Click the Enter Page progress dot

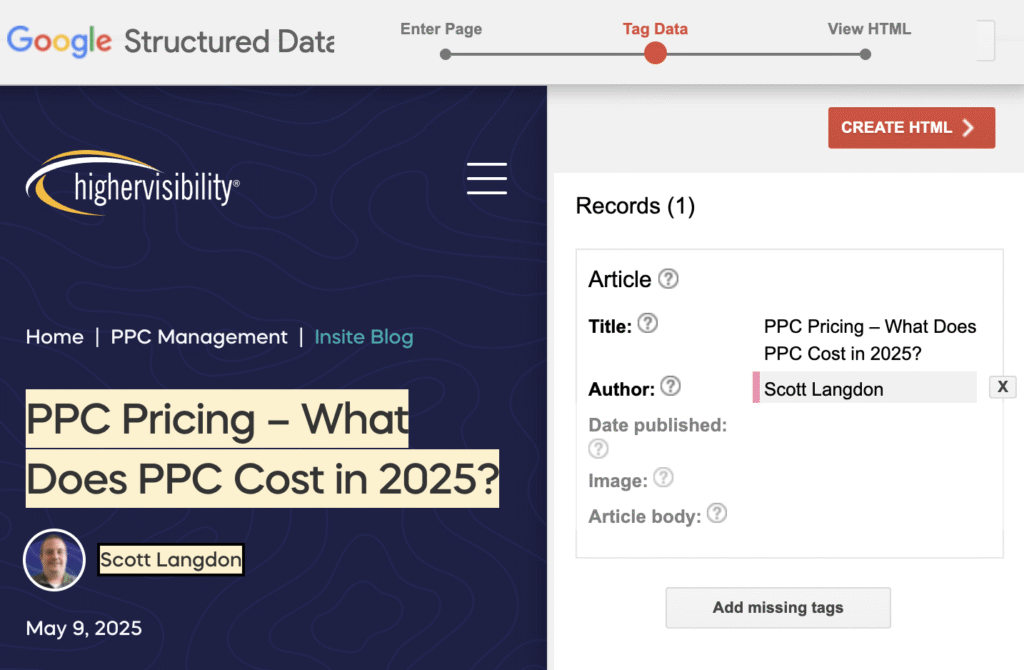445,54
